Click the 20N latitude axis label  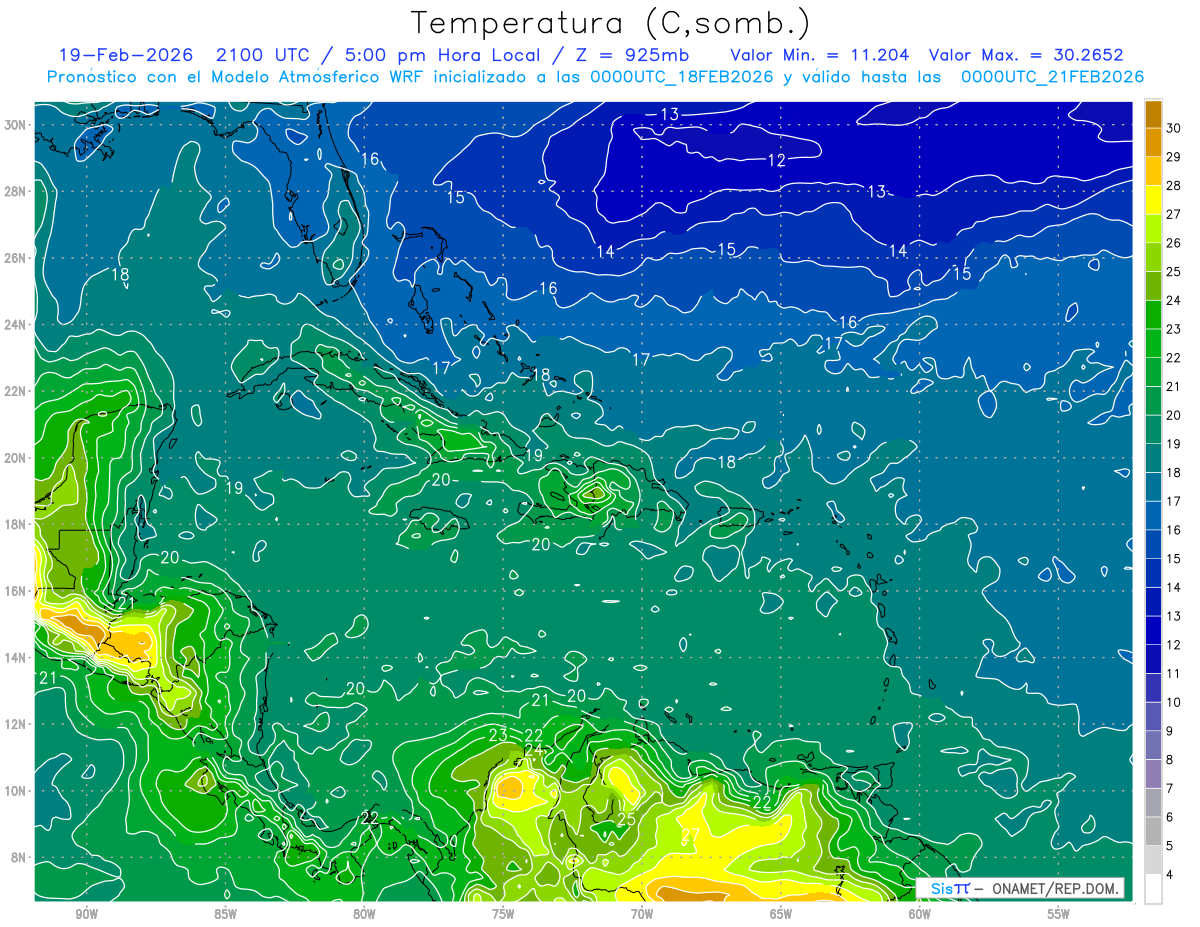pos(15,458)
